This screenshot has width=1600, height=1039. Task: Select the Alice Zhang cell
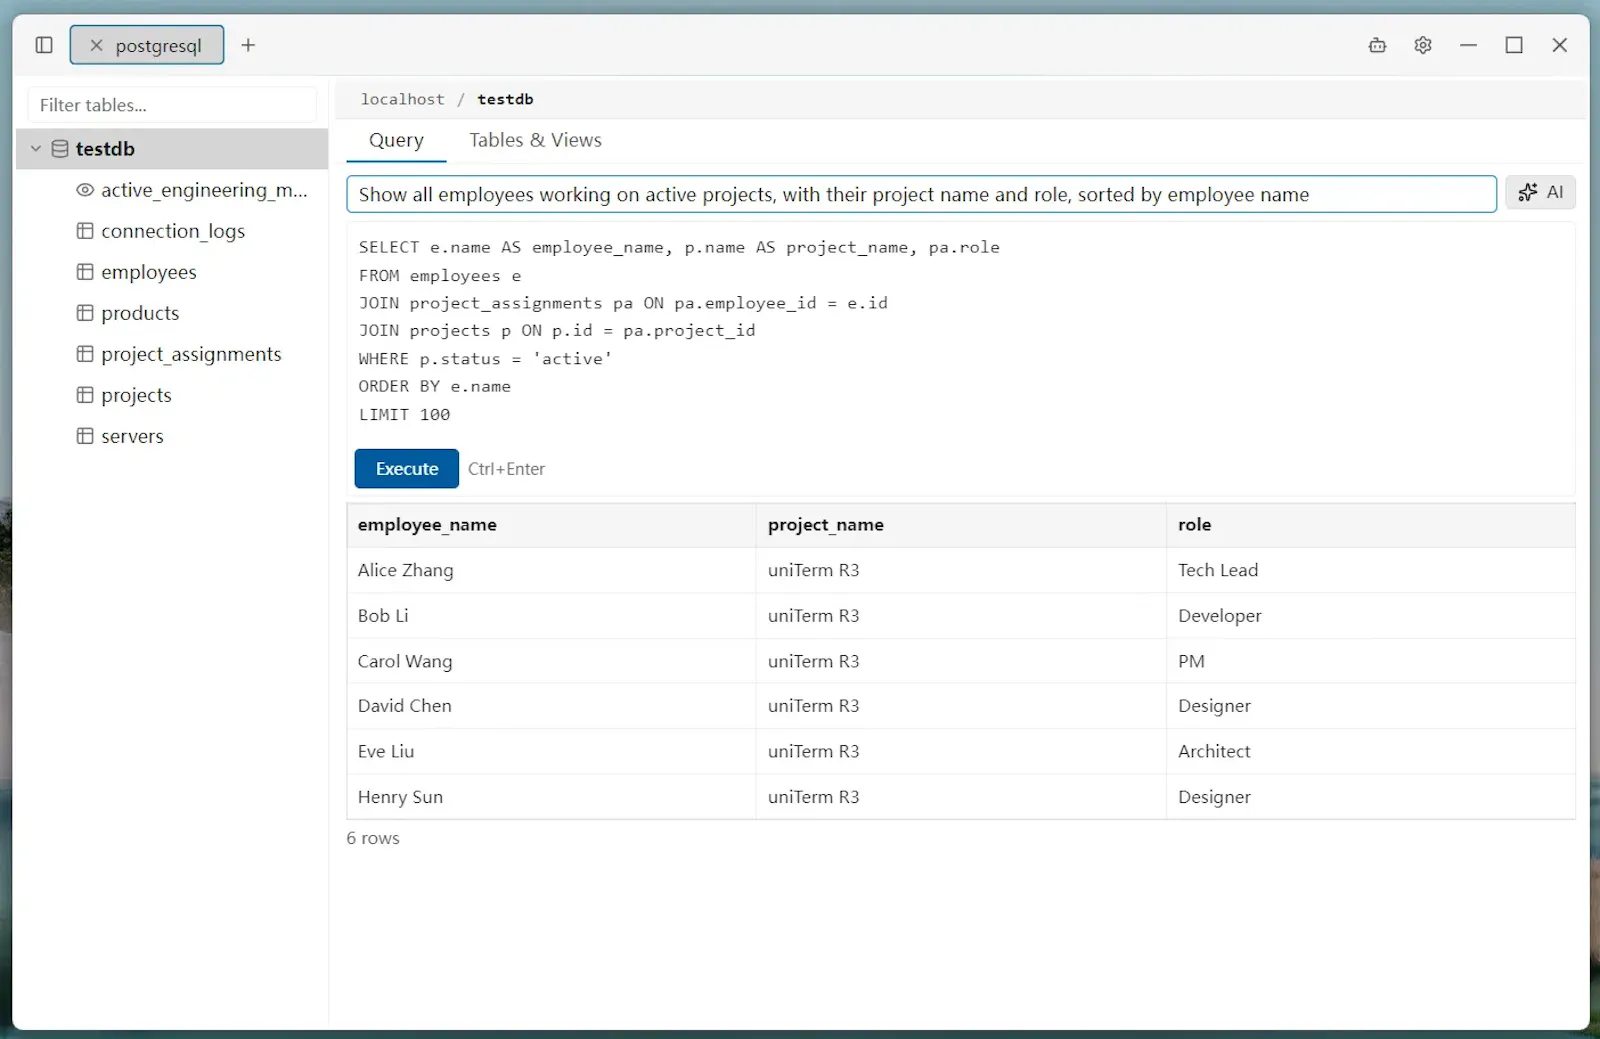551,570
